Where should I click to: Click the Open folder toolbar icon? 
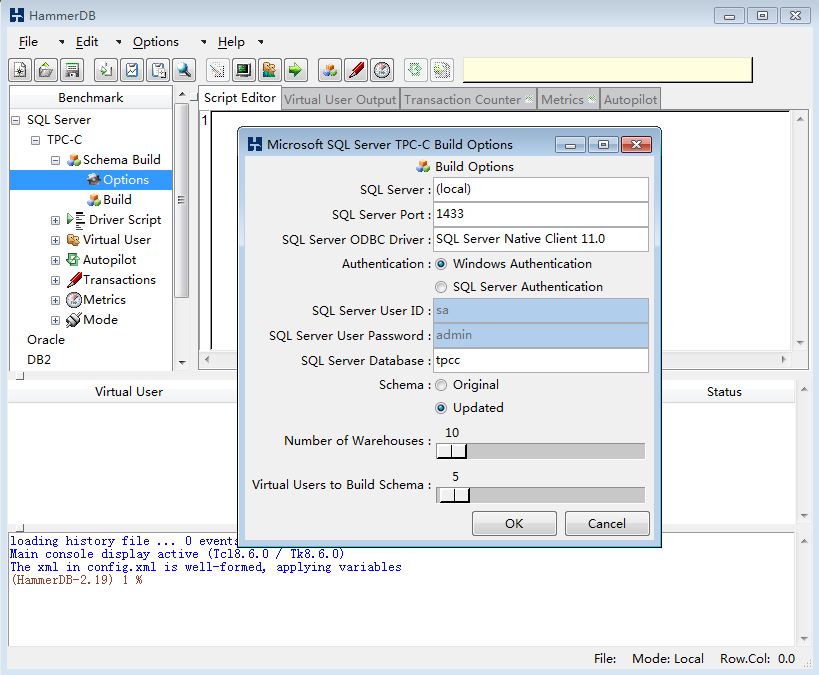[x=46, y=69]
